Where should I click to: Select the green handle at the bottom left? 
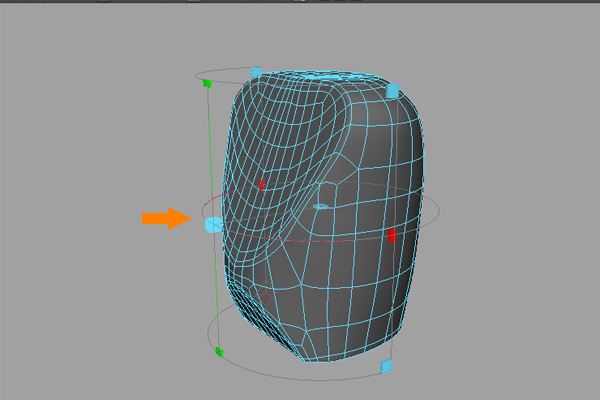pyautogui.click(x=218, y=352)
